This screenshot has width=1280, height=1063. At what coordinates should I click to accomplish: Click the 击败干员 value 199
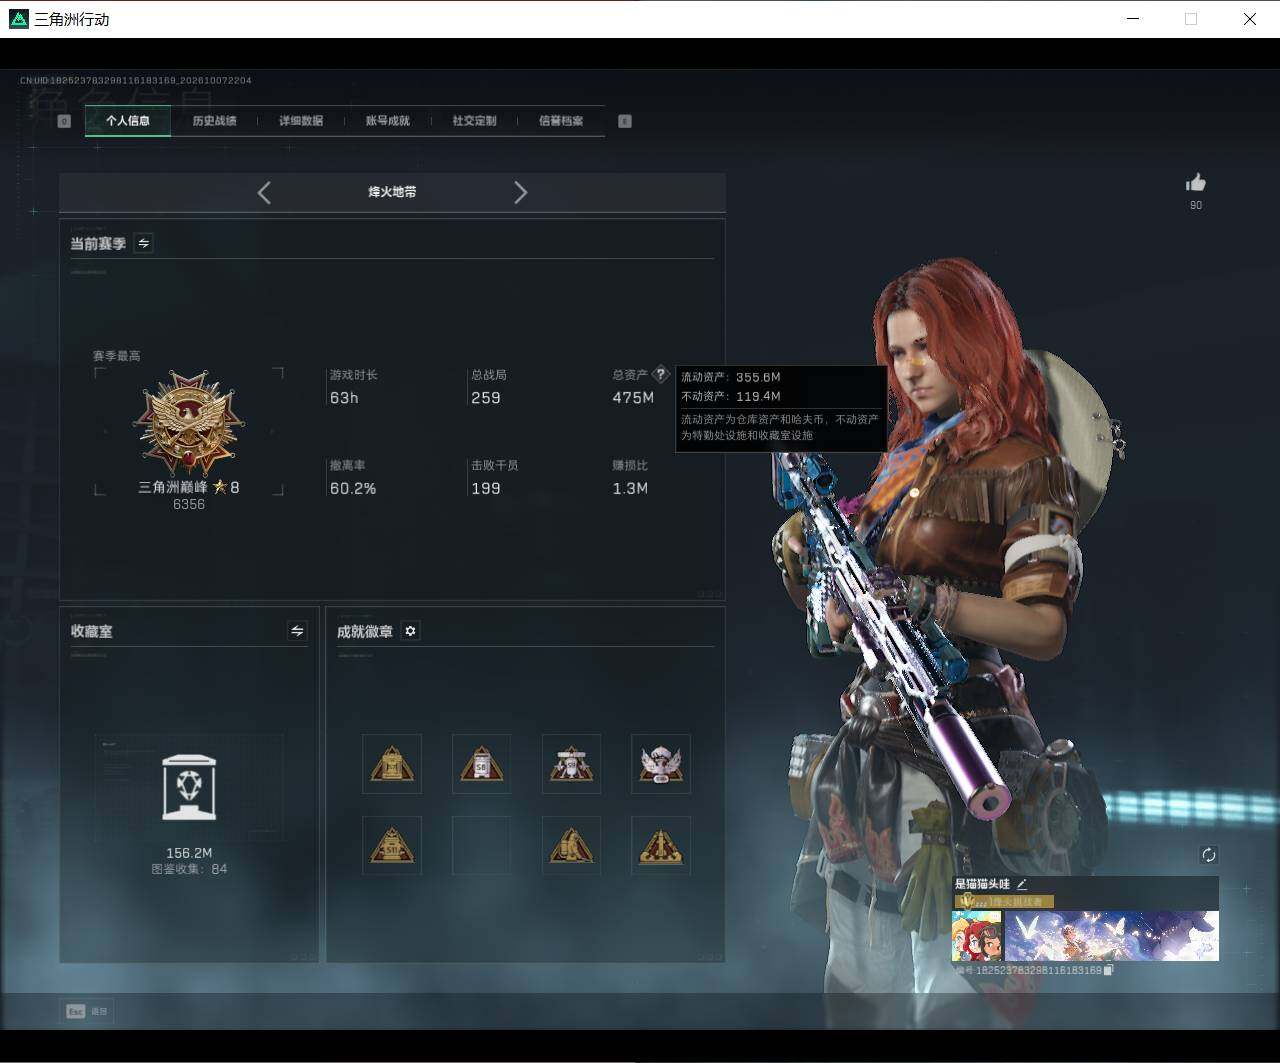tap(486, 489)
